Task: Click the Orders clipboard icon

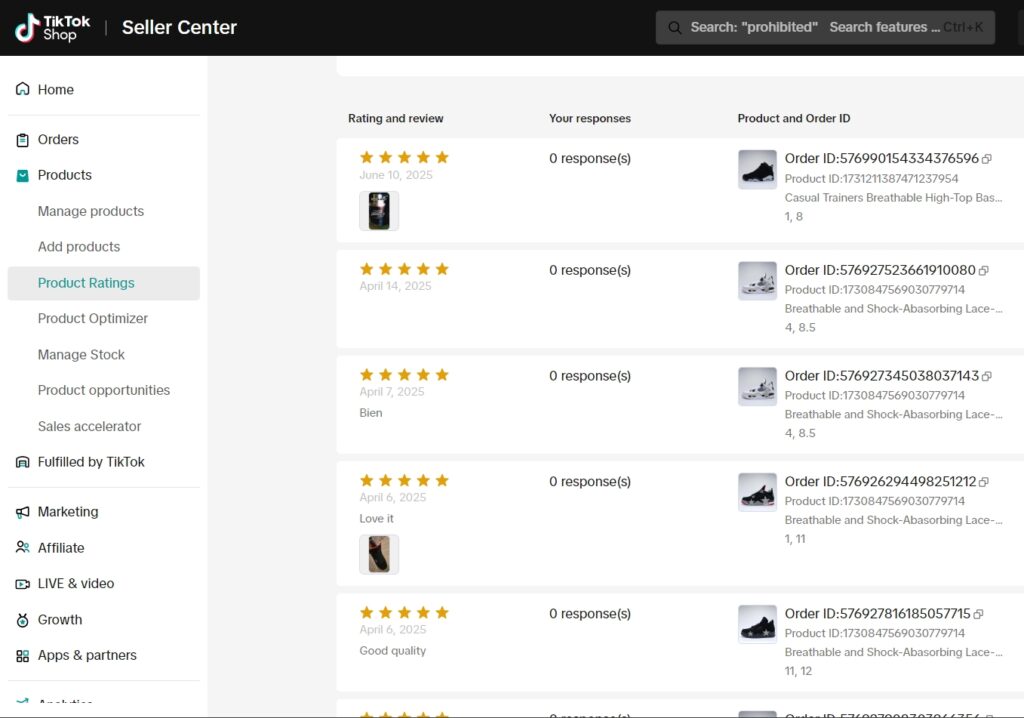Action: pos(22,140)
